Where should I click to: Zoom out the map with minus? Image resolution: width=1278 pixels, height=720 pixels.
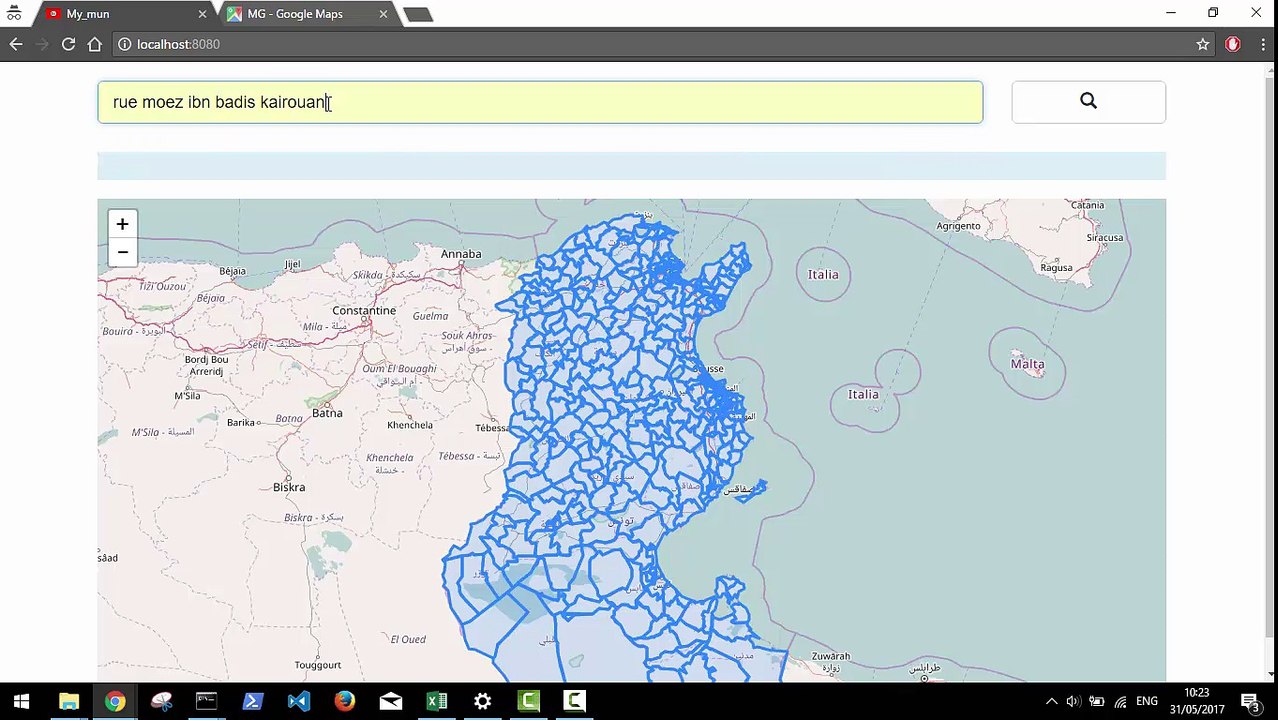[122, 252]
